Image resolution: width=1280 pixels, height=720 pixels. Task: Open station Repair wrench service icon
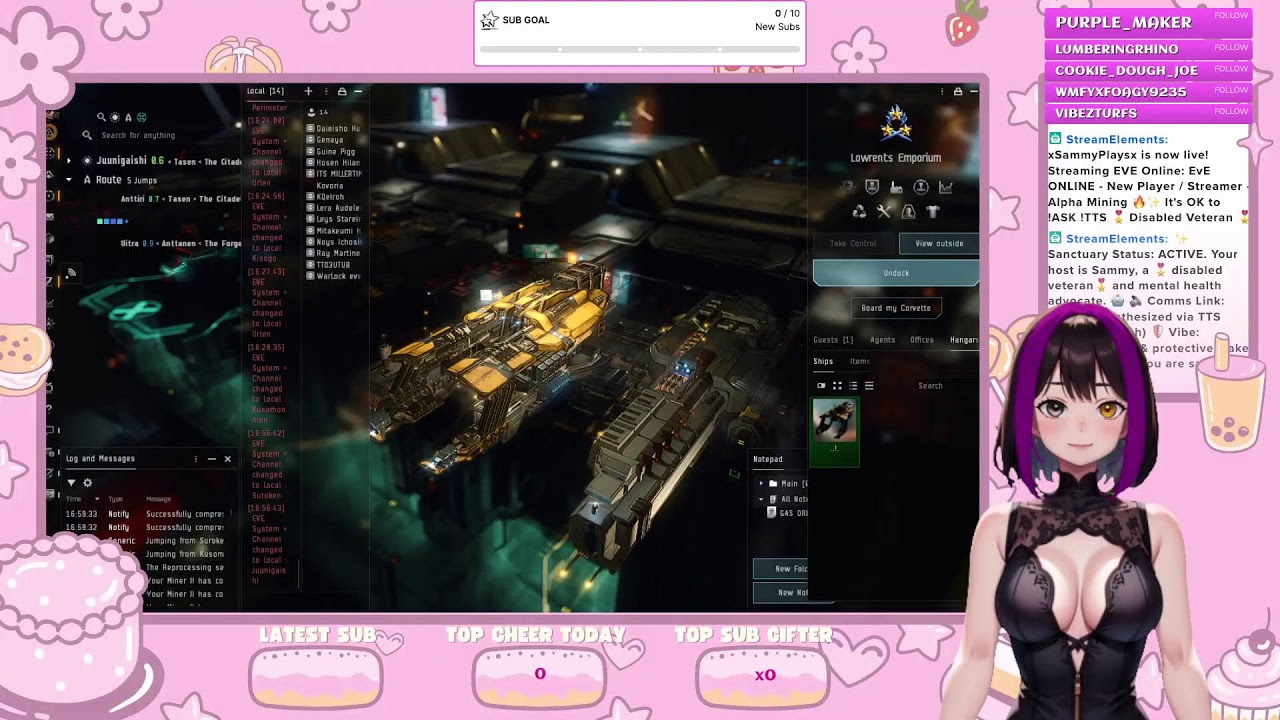click(x=884, y=211)
